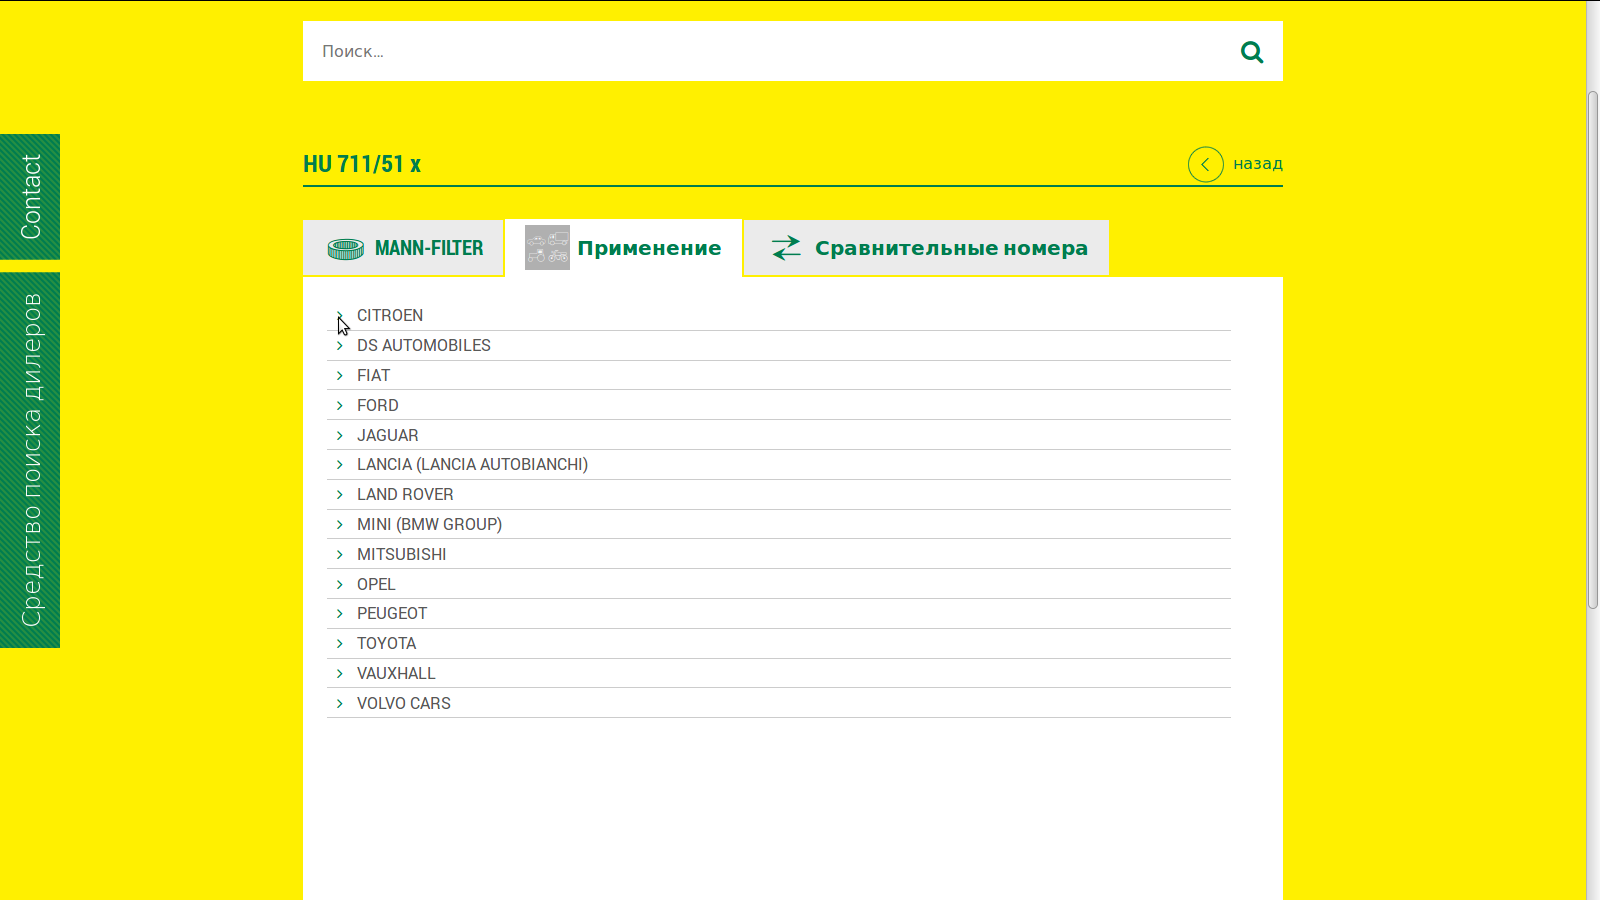The height and width of the screenshot is (900, 1600).
Task: Click the page vertical scrollbar thumb
Action: (1593, 350)
